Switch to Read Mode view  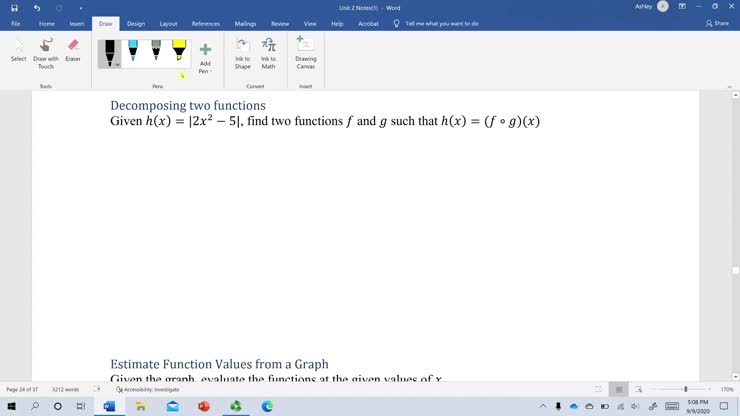598,390
